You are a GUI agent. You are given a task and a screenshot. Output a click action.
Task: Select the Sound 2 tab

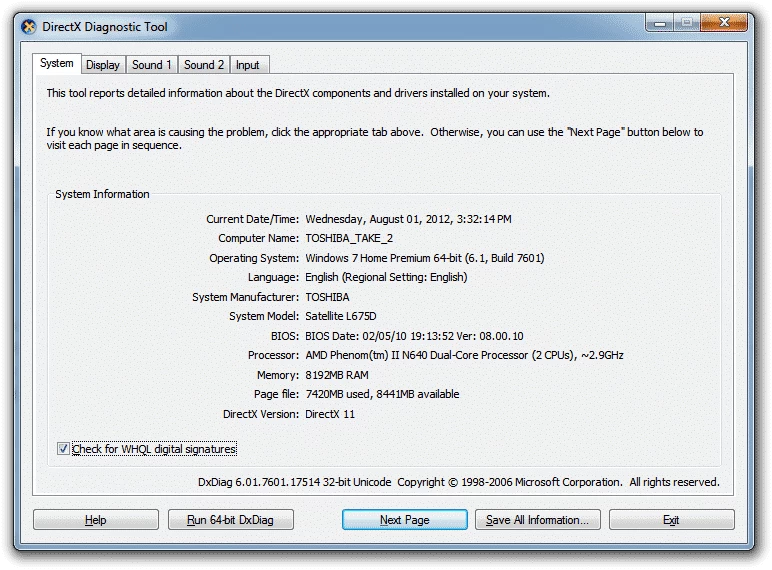click(204, 65)
